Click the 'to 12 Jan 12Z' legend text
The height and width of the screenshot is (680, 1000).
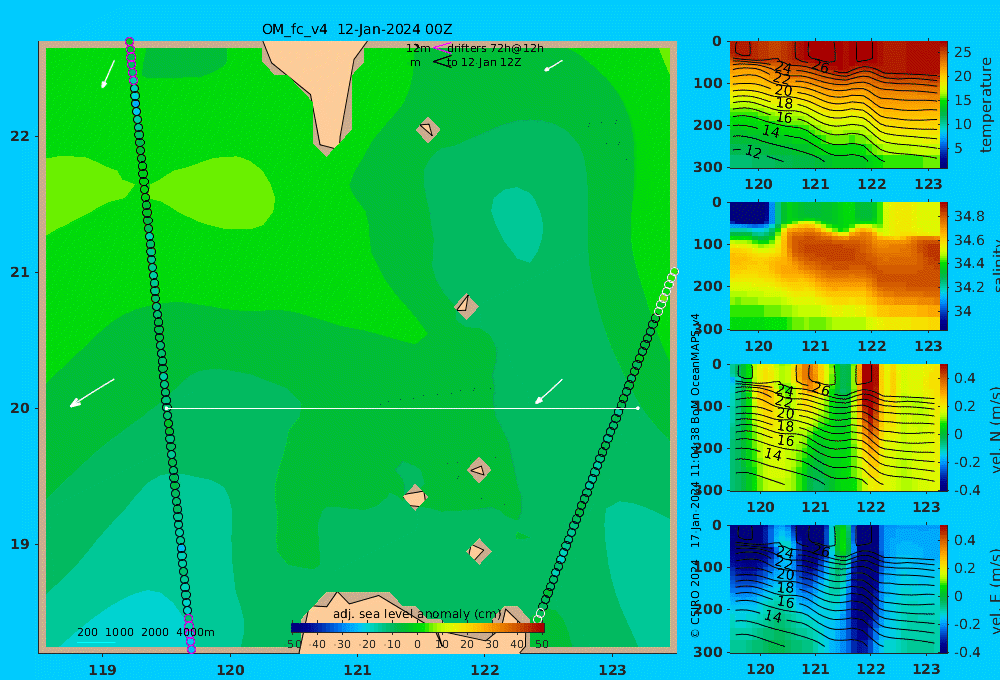pyautogui.click(x=483, y=63)
